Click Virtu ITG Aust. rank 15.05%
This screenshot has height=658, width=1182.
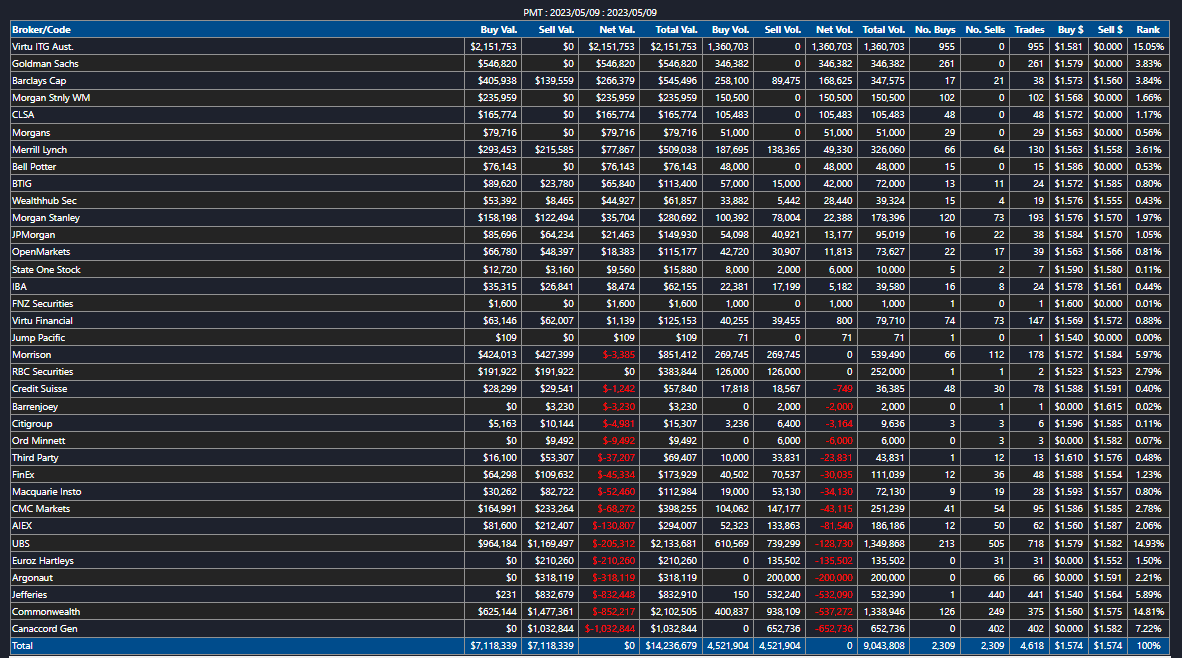tap(1148, 47)
